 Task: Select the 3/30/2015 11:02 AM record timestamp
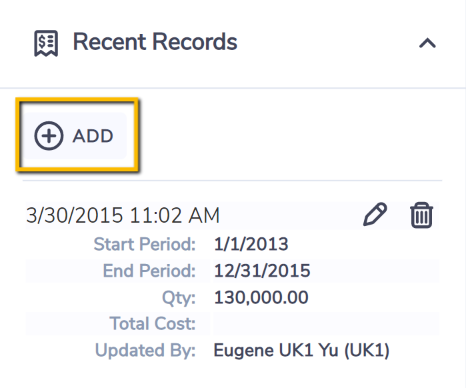tap(123, 215)
